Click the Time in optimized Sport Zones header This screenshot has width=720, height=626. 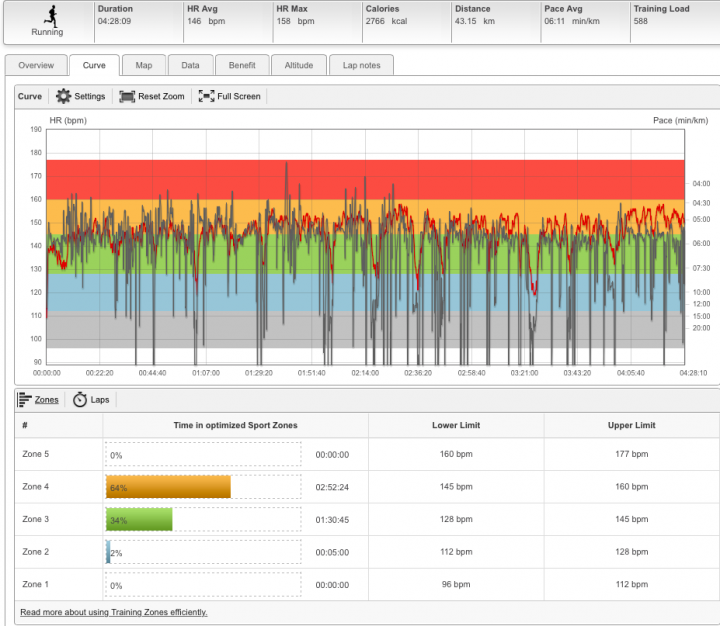[x=236, y=425]
